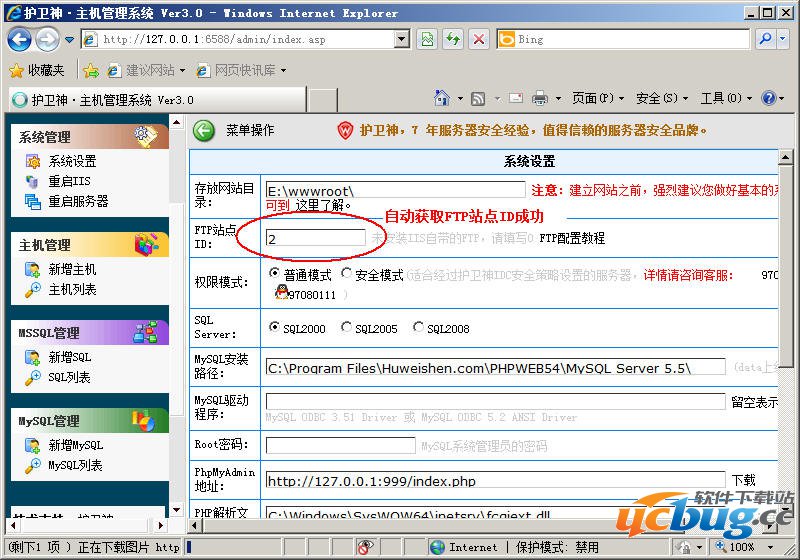Click the popup blocker status bar icon
This screenshot has height=560, width=800.
coord(365,547)
